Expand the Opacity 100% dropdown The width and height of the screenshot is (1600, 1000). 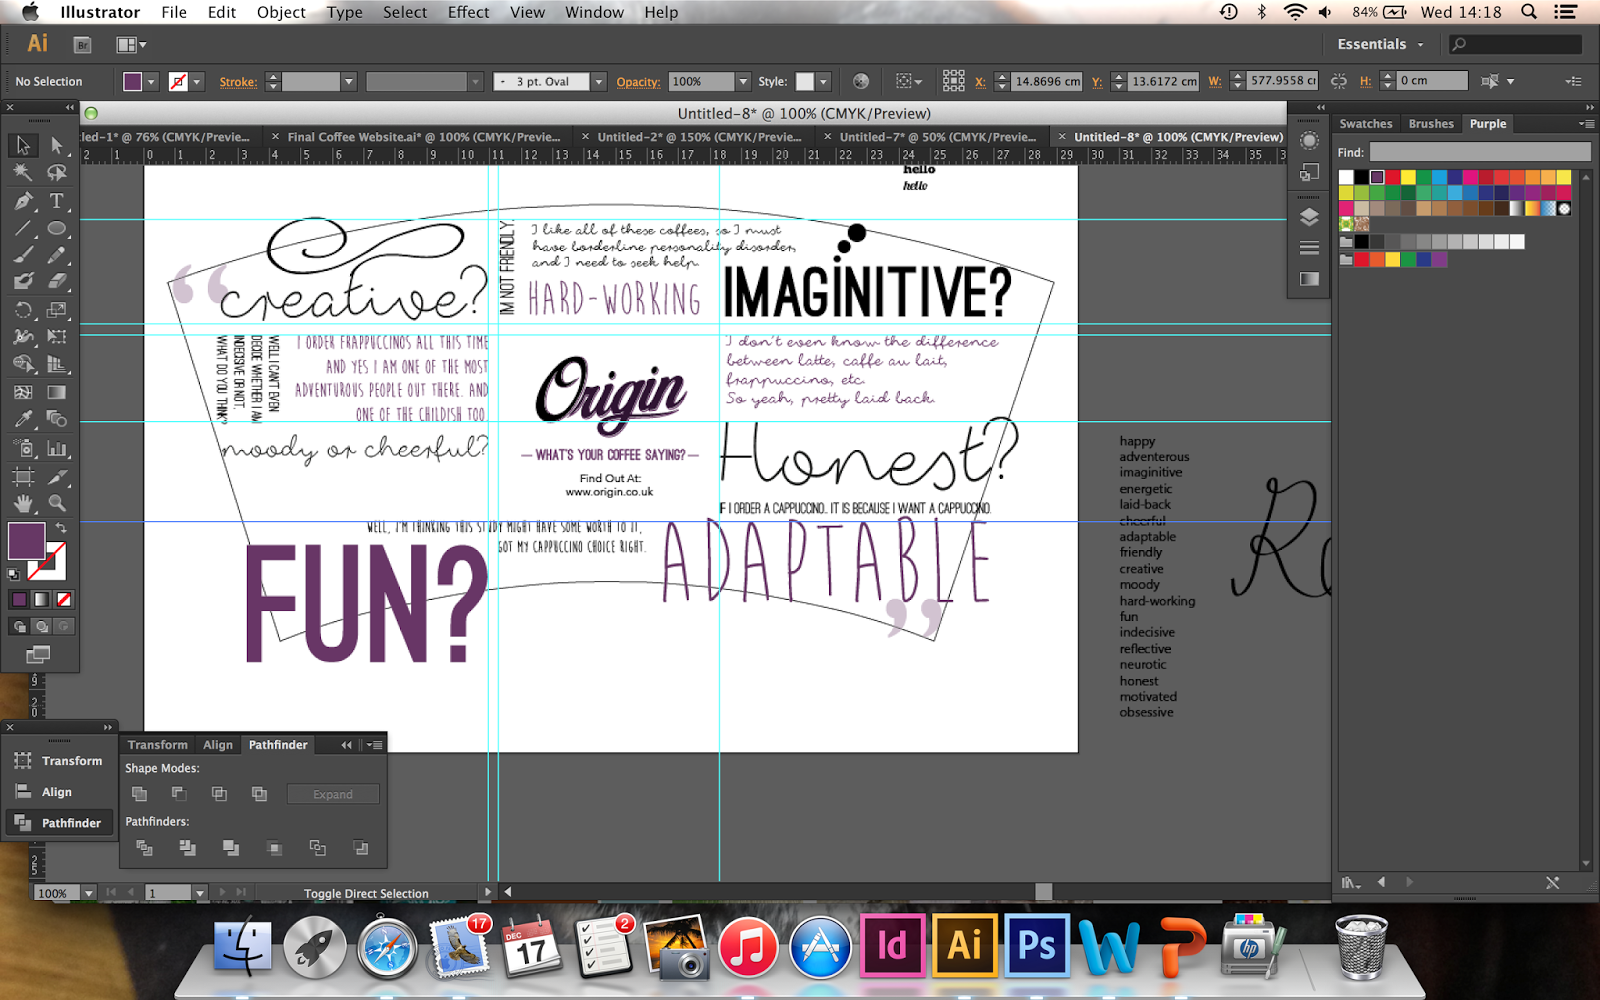click(743, 82)
